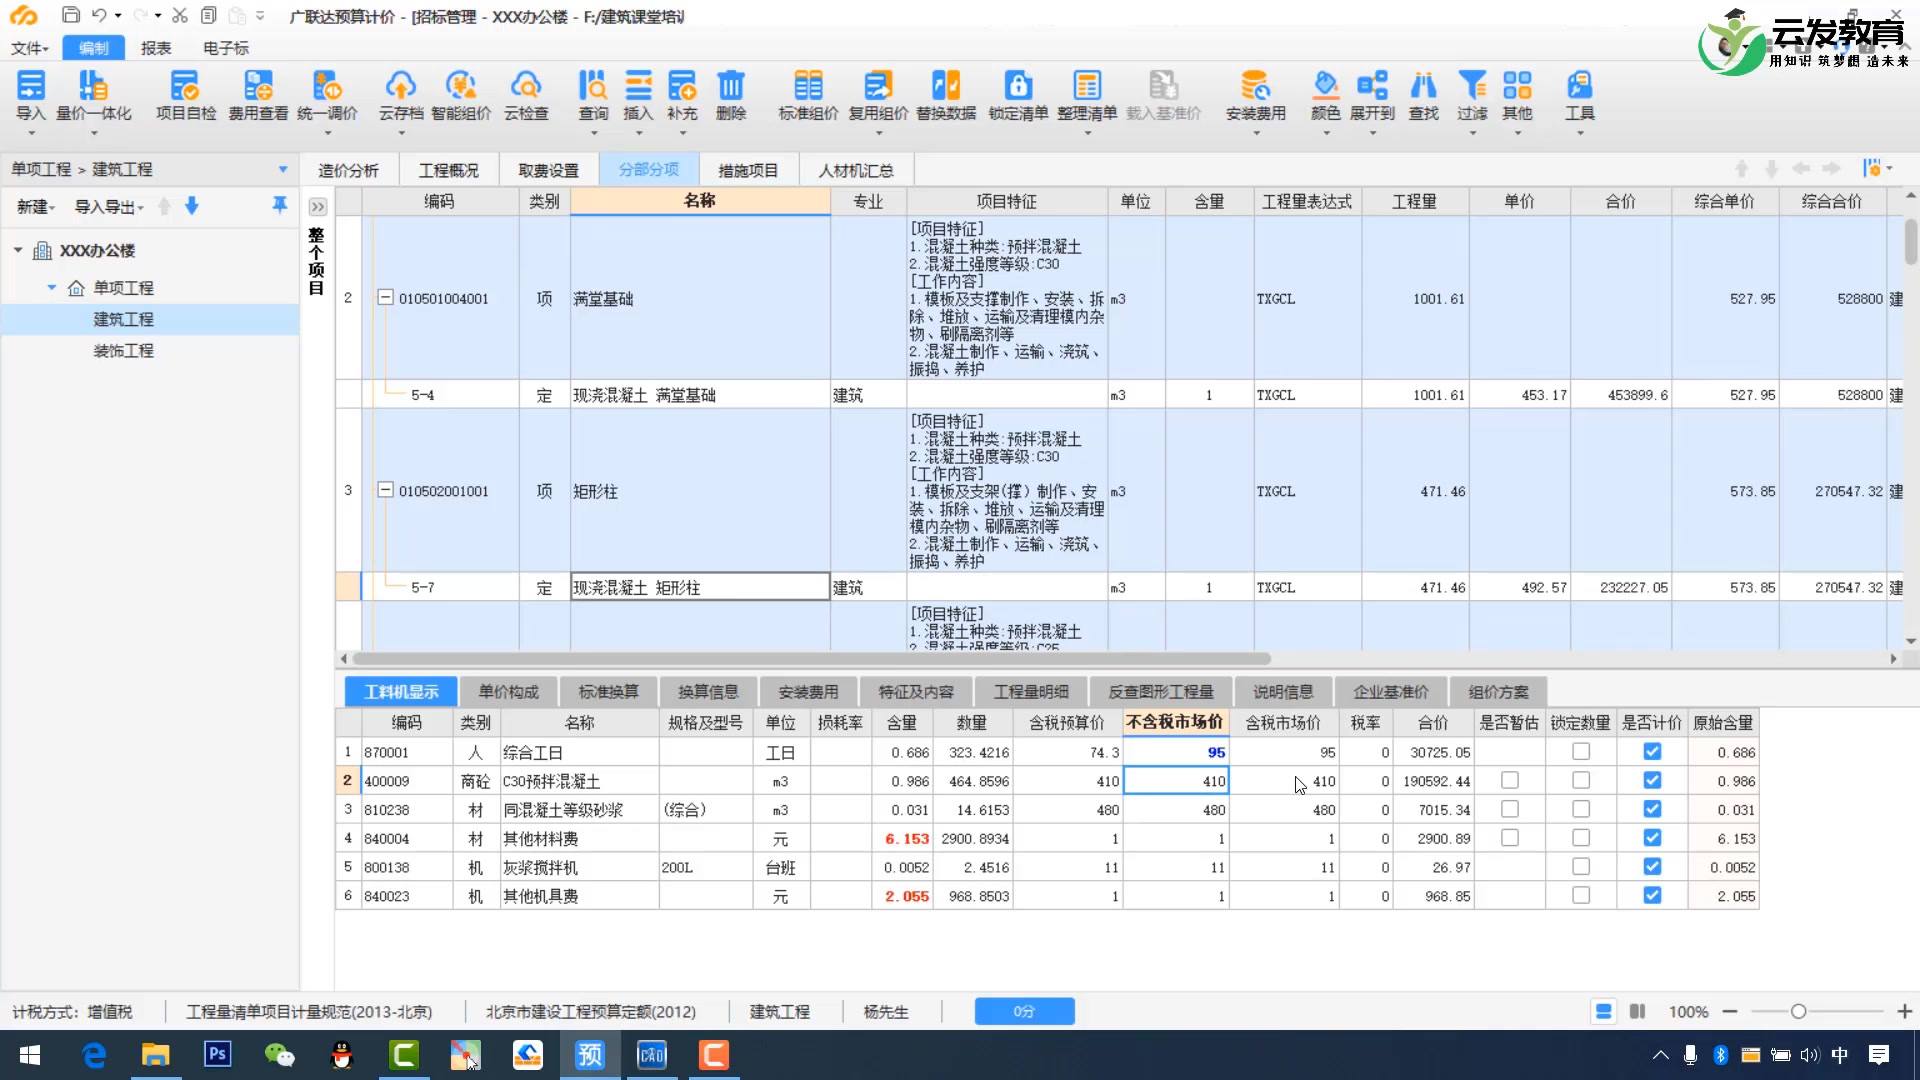Launch 智能组价 smart pricing
This screenshot has width=1920, height=1080.
(x=461, y=96)
